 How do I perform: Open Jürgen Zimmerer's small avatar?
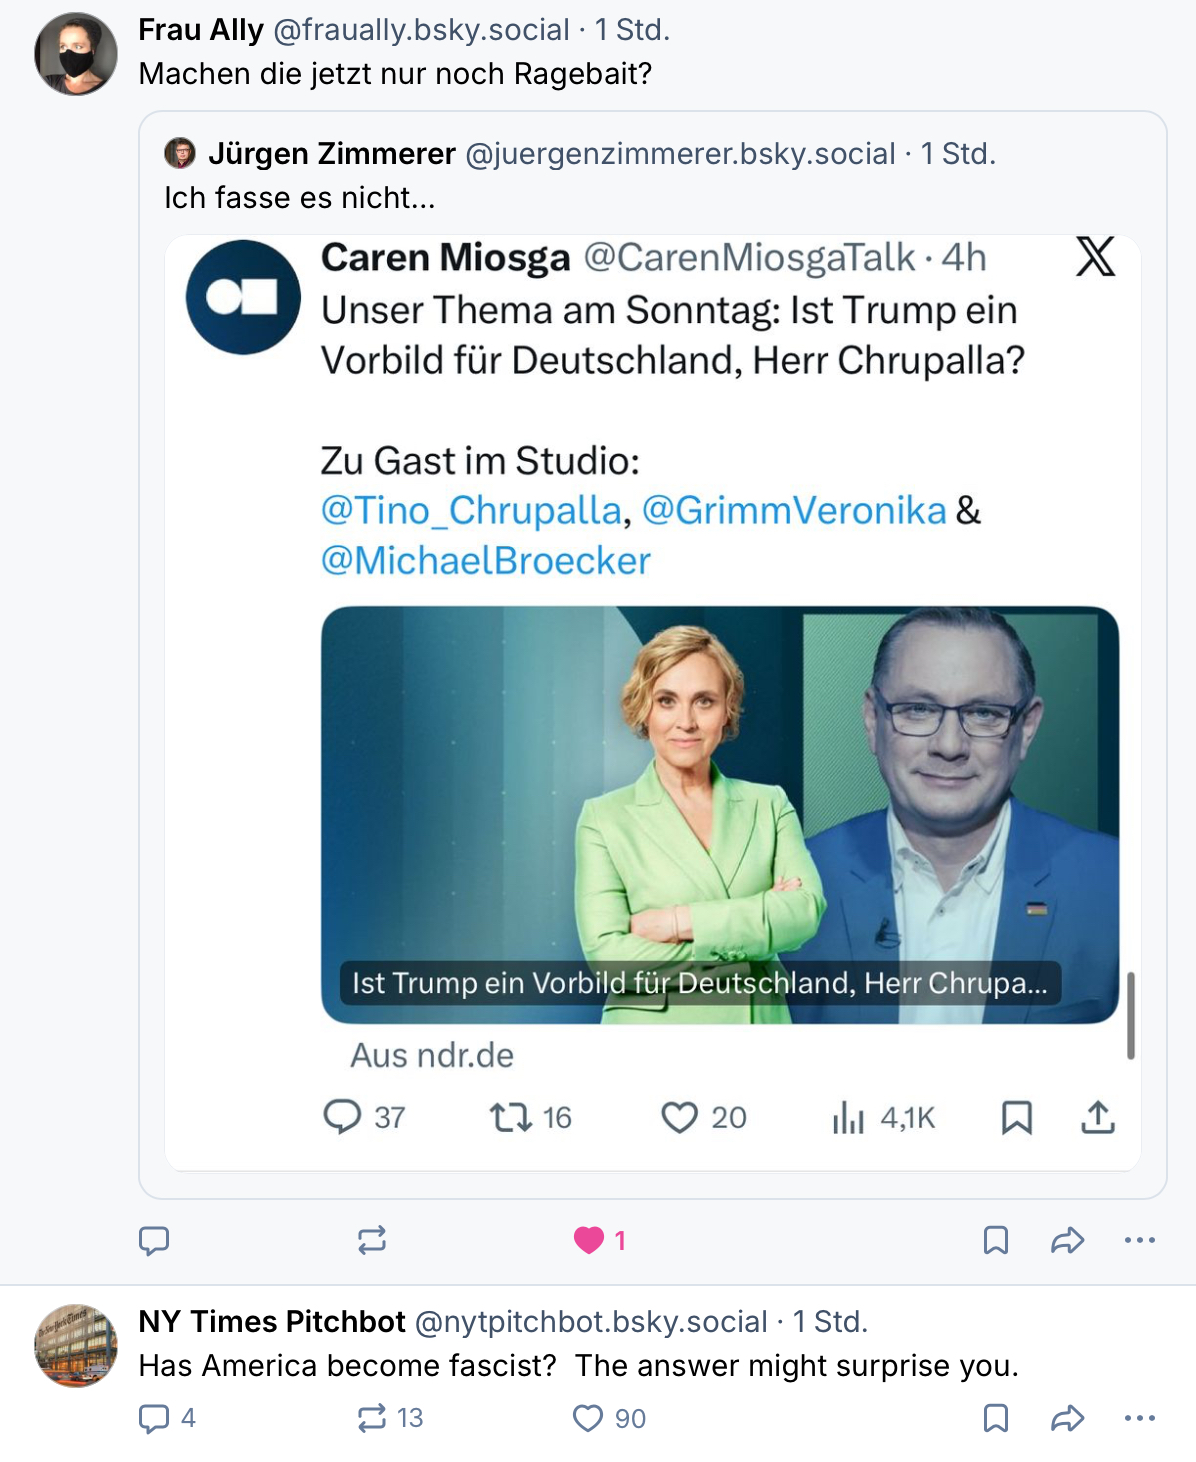point(180,153)
